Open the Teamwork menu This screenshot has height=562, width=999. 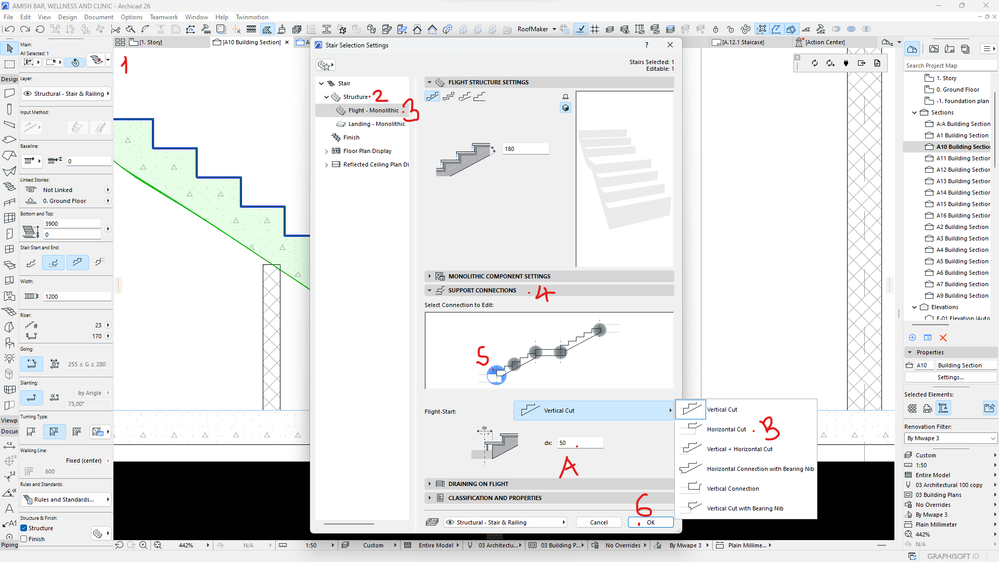pyautogui.click(x=164, y=17)
